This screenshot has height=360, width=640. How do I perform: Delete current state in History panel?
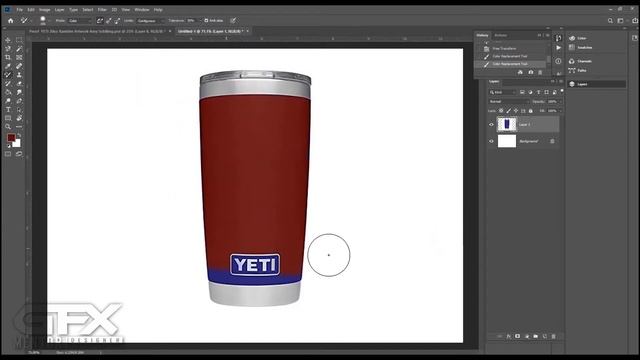pos(540,72)
